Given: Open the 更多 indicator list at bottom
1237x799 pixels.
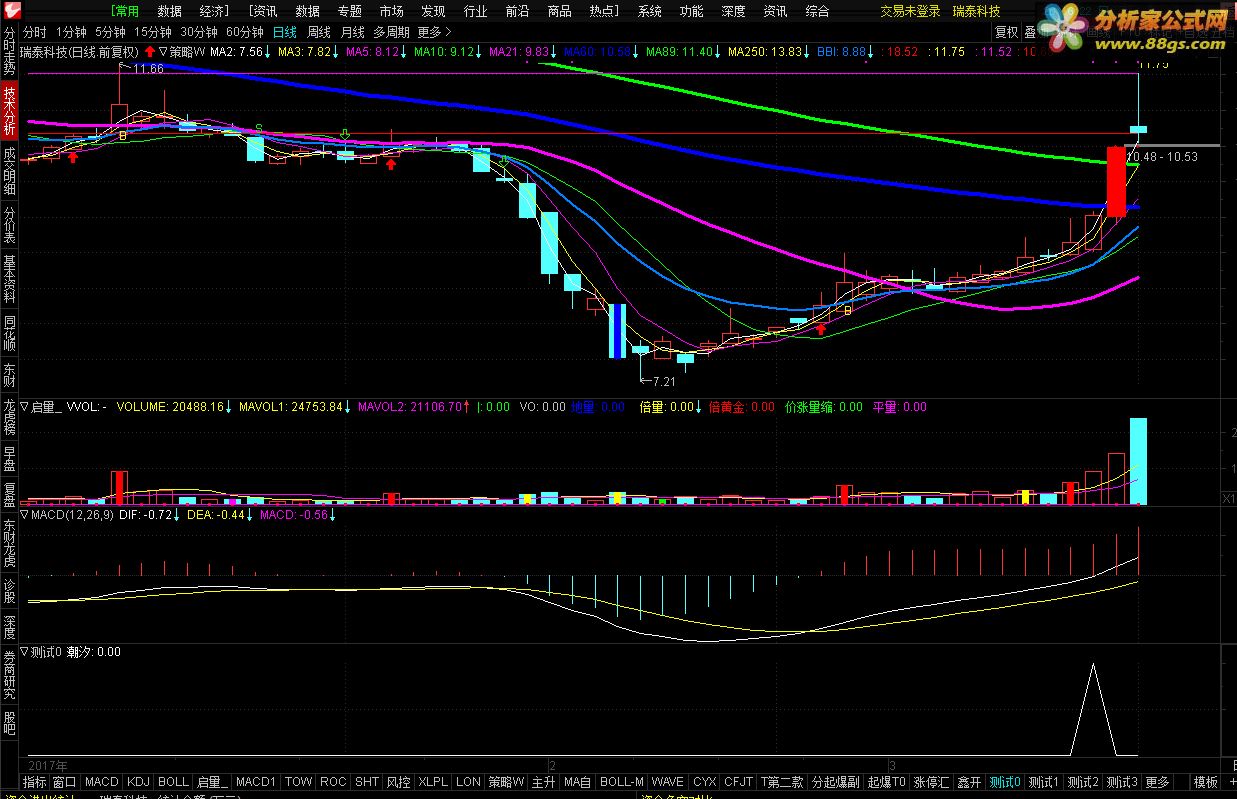Looking at the screenshot, I should pos(1157,782).
